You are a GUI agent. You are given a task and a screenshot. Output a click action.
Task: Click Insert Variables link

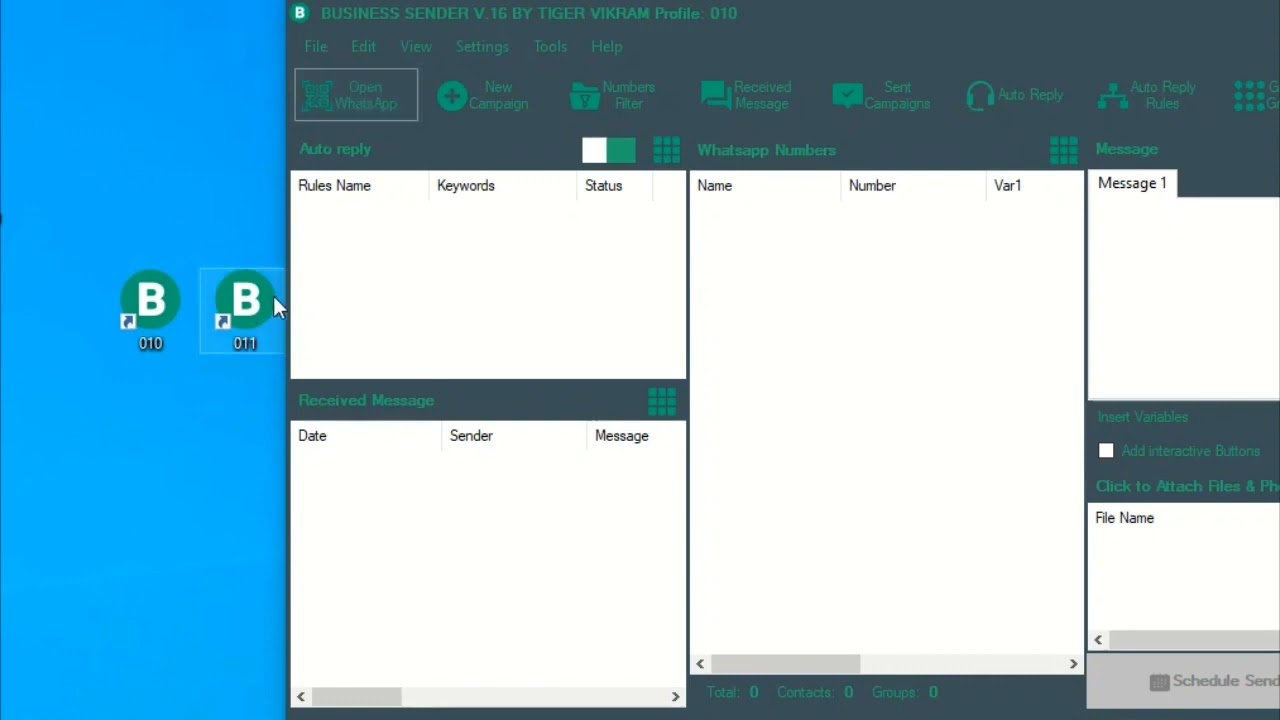(x=1142, y=417)
